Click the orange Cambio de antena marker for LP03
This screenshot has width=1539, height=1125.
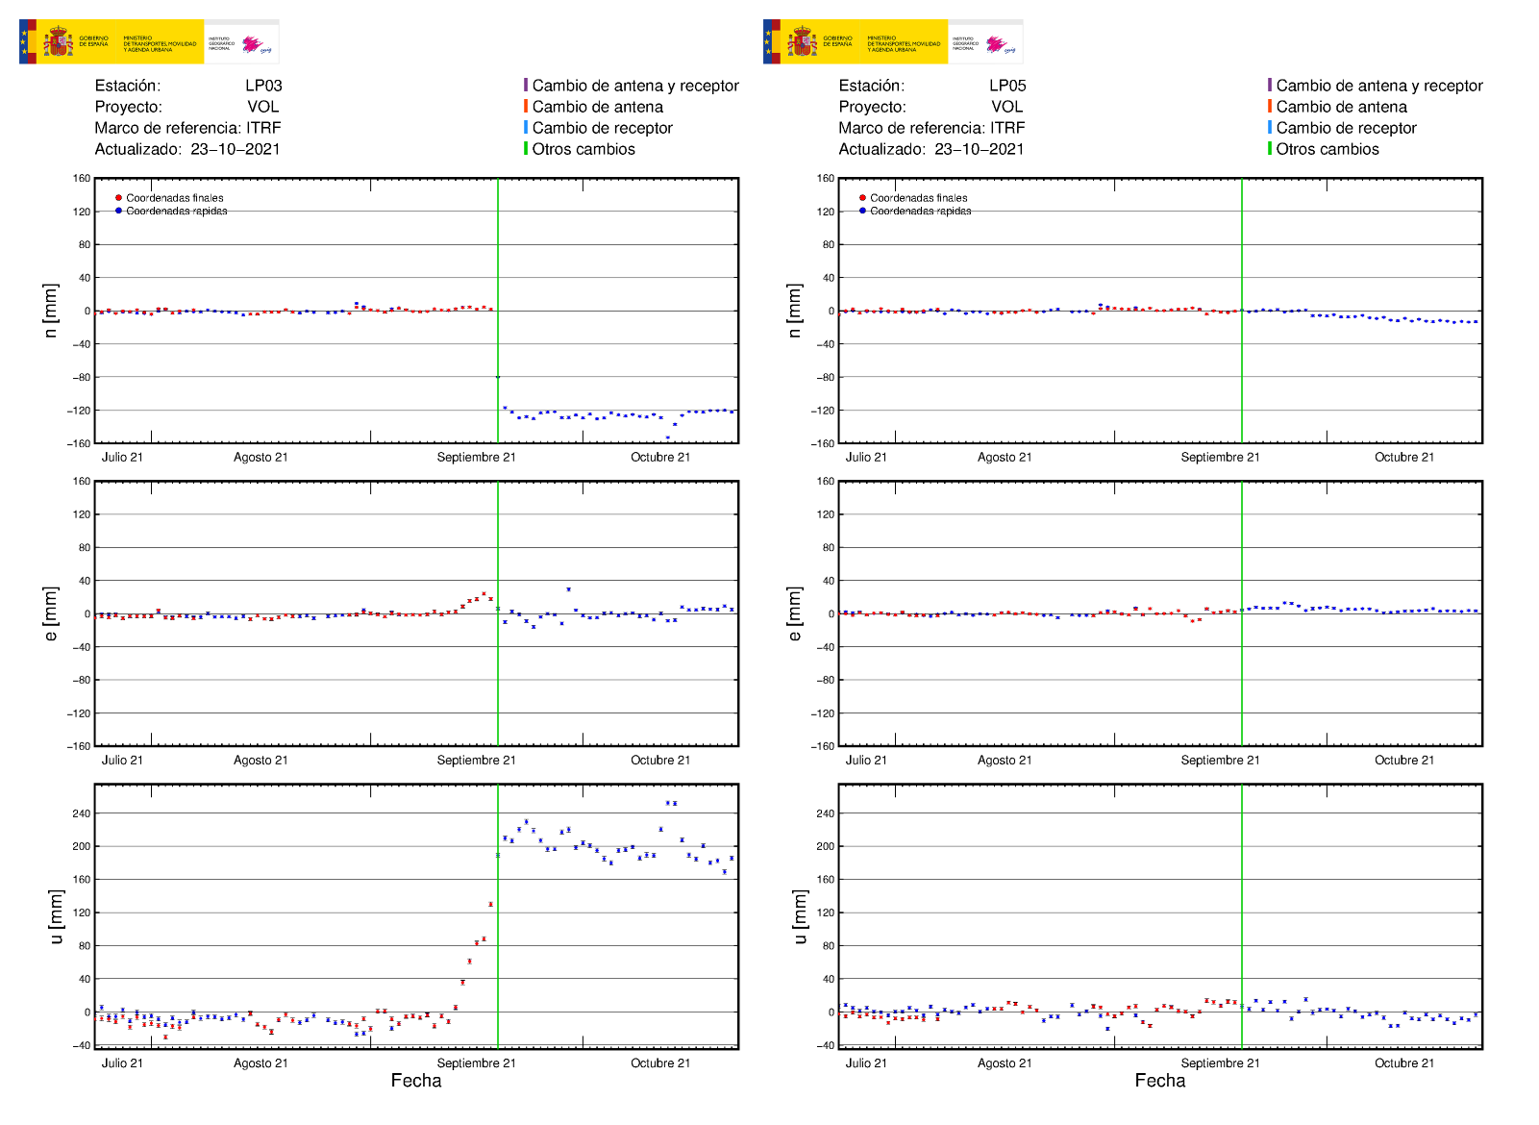(528, 108)
